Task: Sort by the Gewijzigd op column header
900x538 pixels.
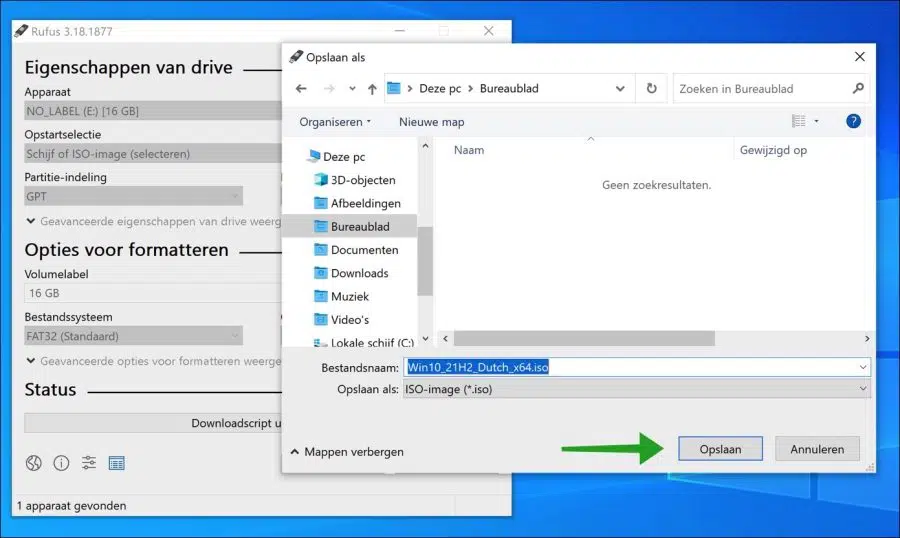Action: tap(773, 150)
